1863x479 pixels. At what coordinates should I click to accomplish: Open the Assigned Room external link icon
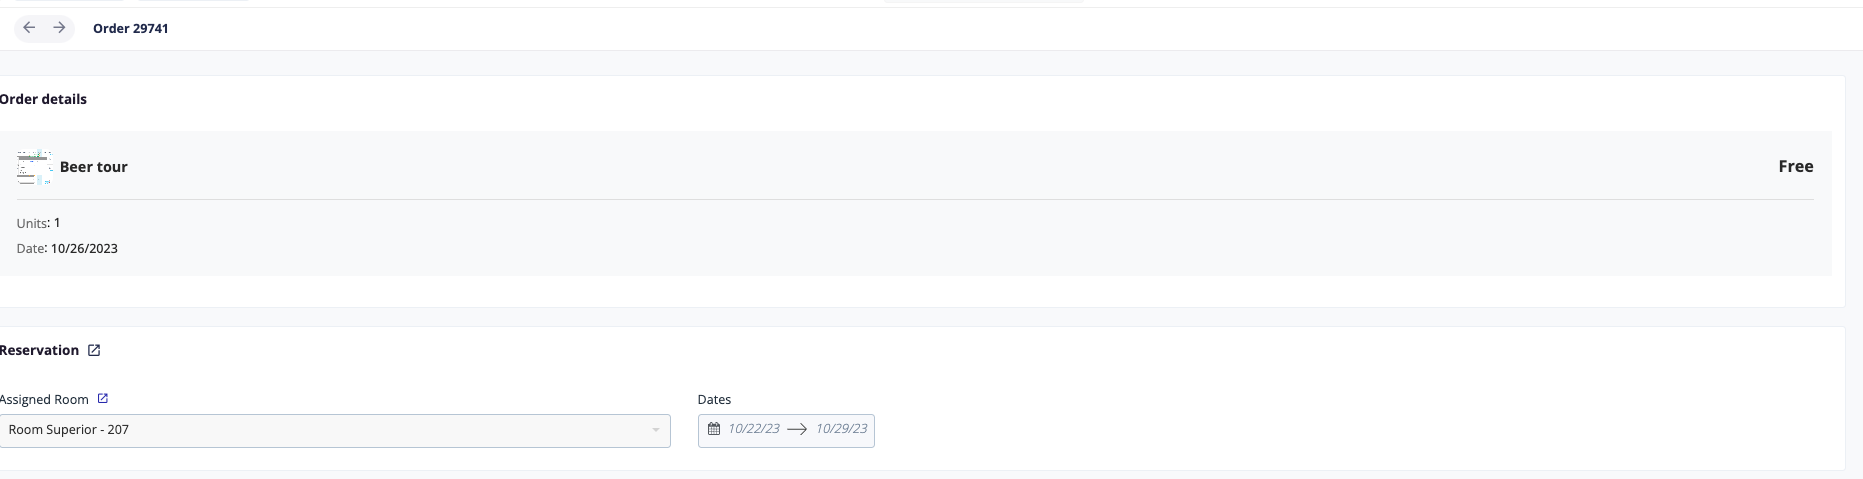click(x=102, y=398)
